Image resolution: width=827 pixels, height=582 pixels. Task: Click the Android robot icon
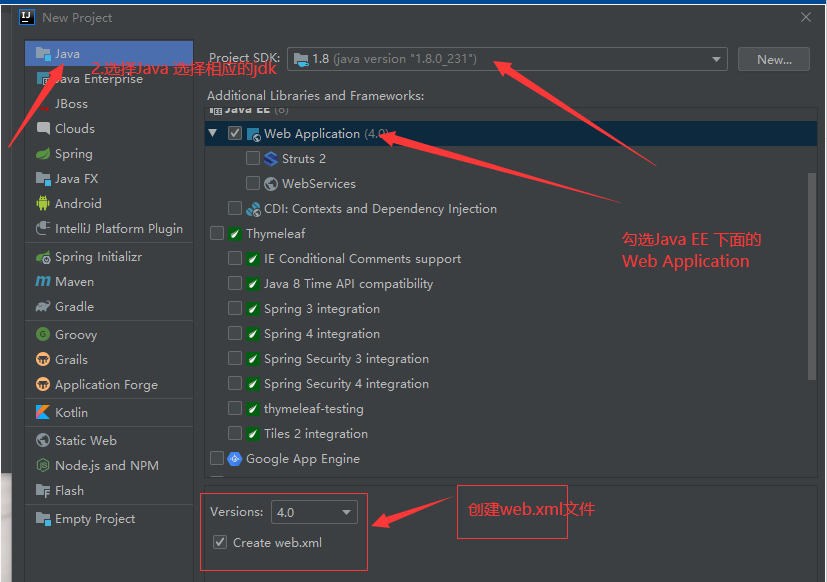point(43,203)
